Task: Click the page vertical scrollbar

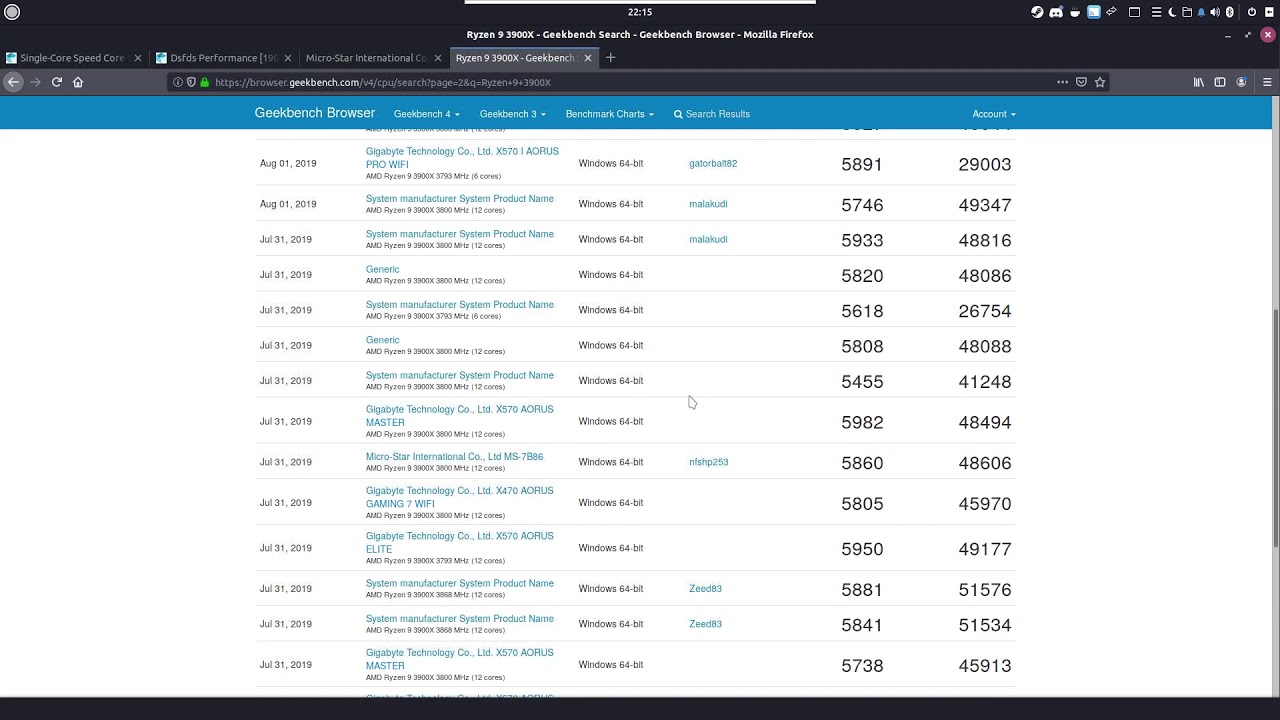Action: [x=1275, y=428]
